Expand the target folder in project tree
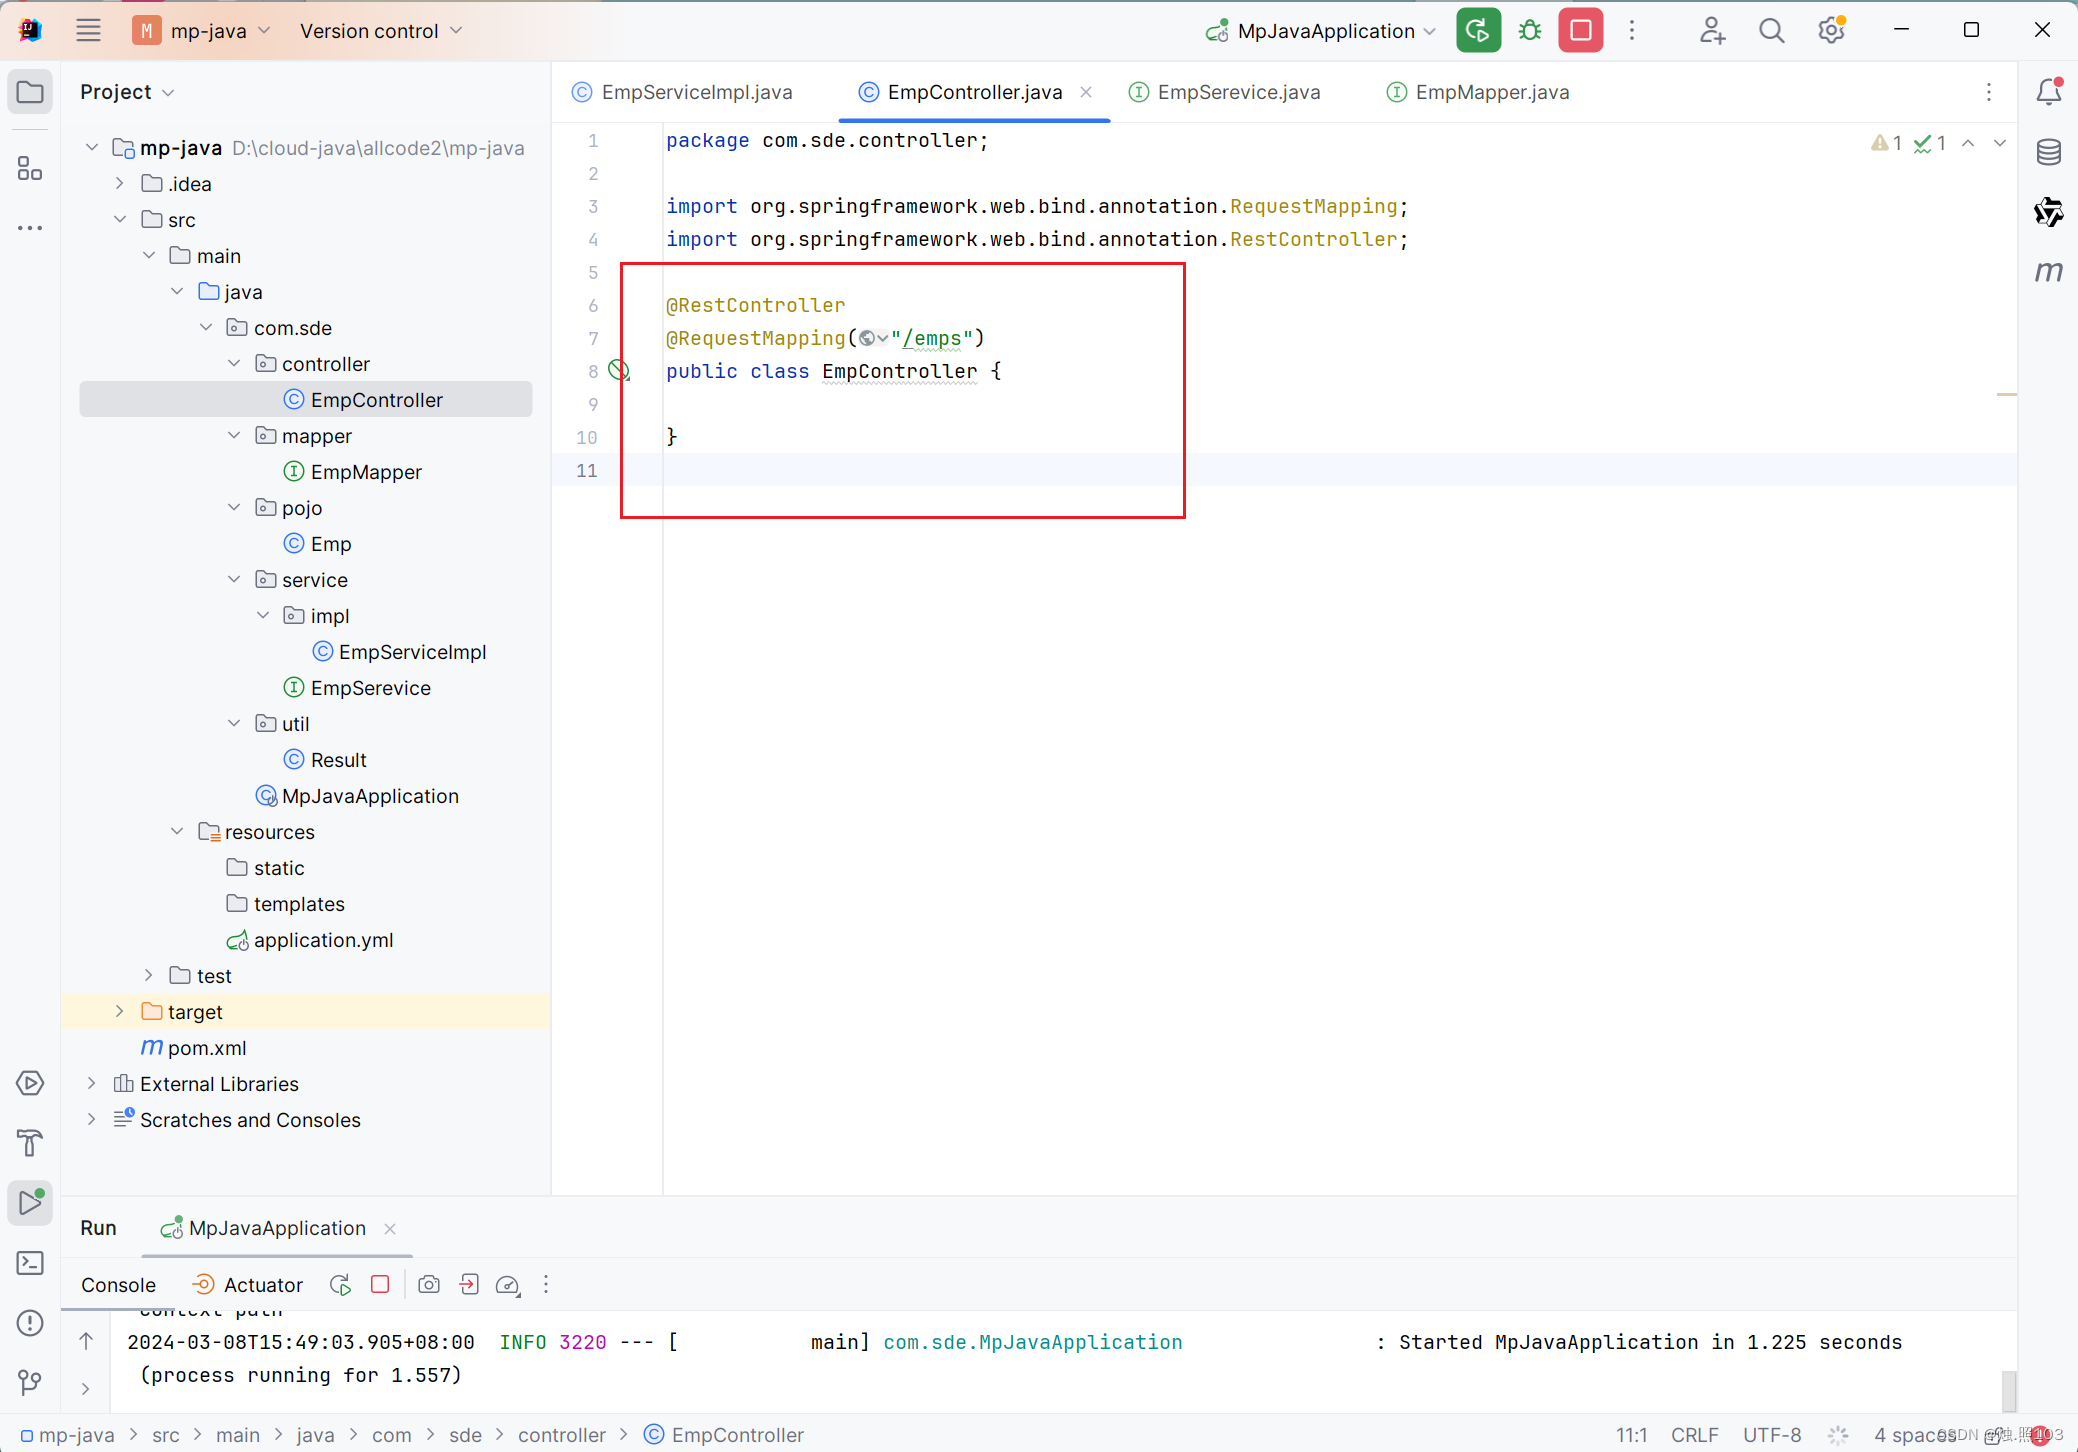Viewport: 2078px width, 1452px height. point(120,1012)
